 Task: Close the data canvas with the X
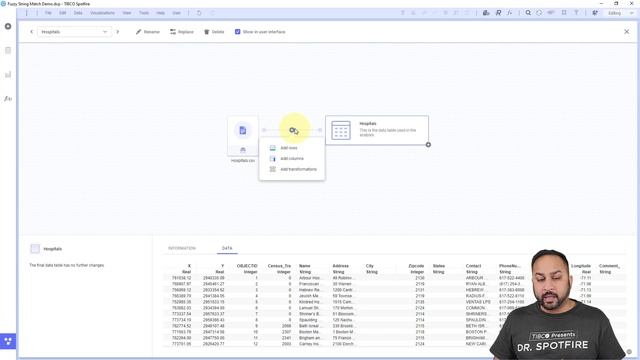tap(627, 31)
